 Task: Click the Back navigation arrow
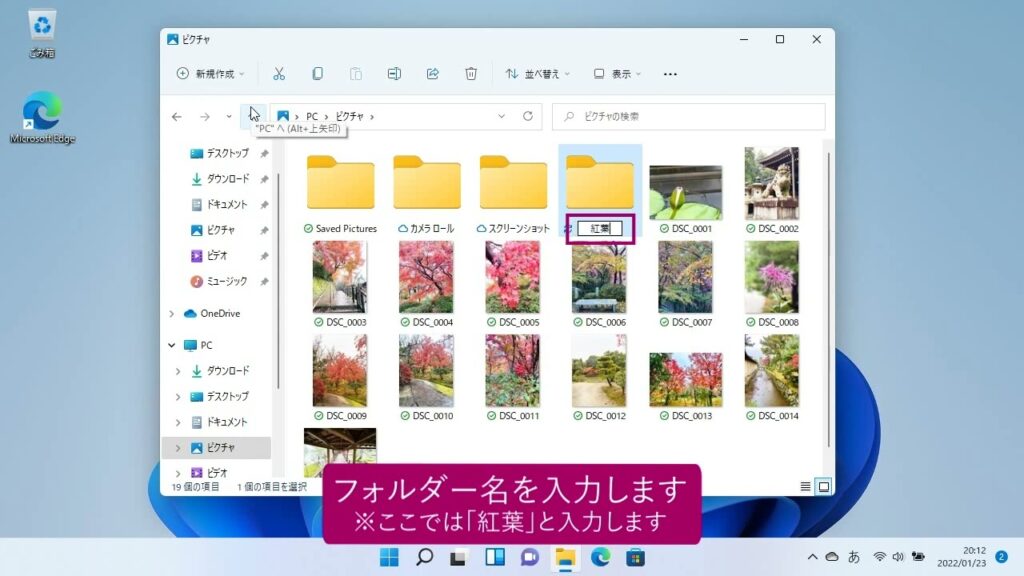pos(177,117)
